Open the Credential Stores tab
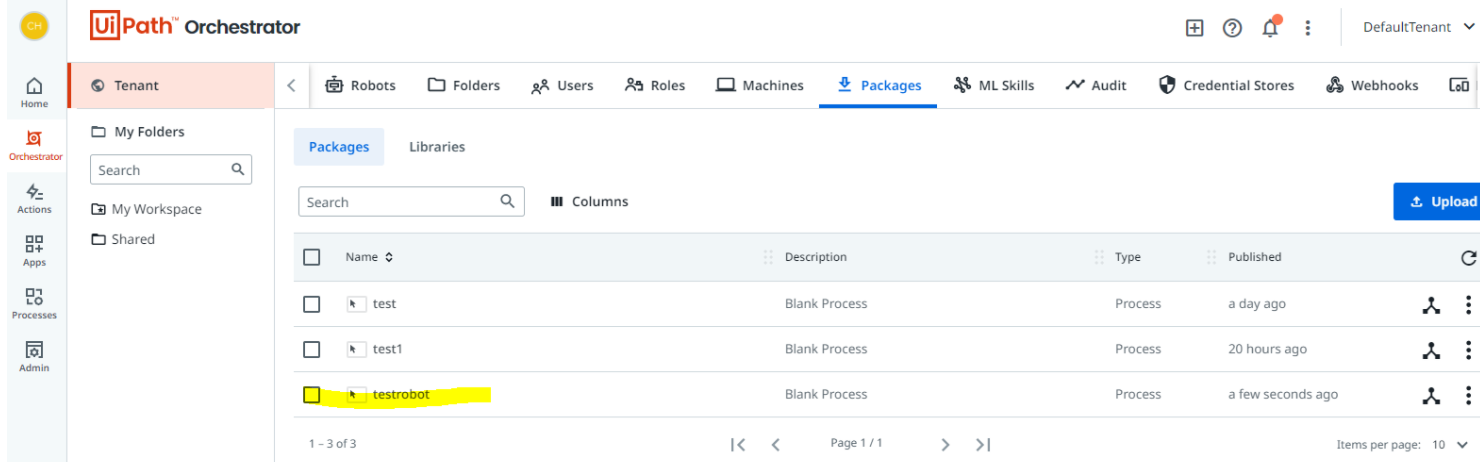The height and width of the screenshot is (462, 1480). coord(1226,85)
